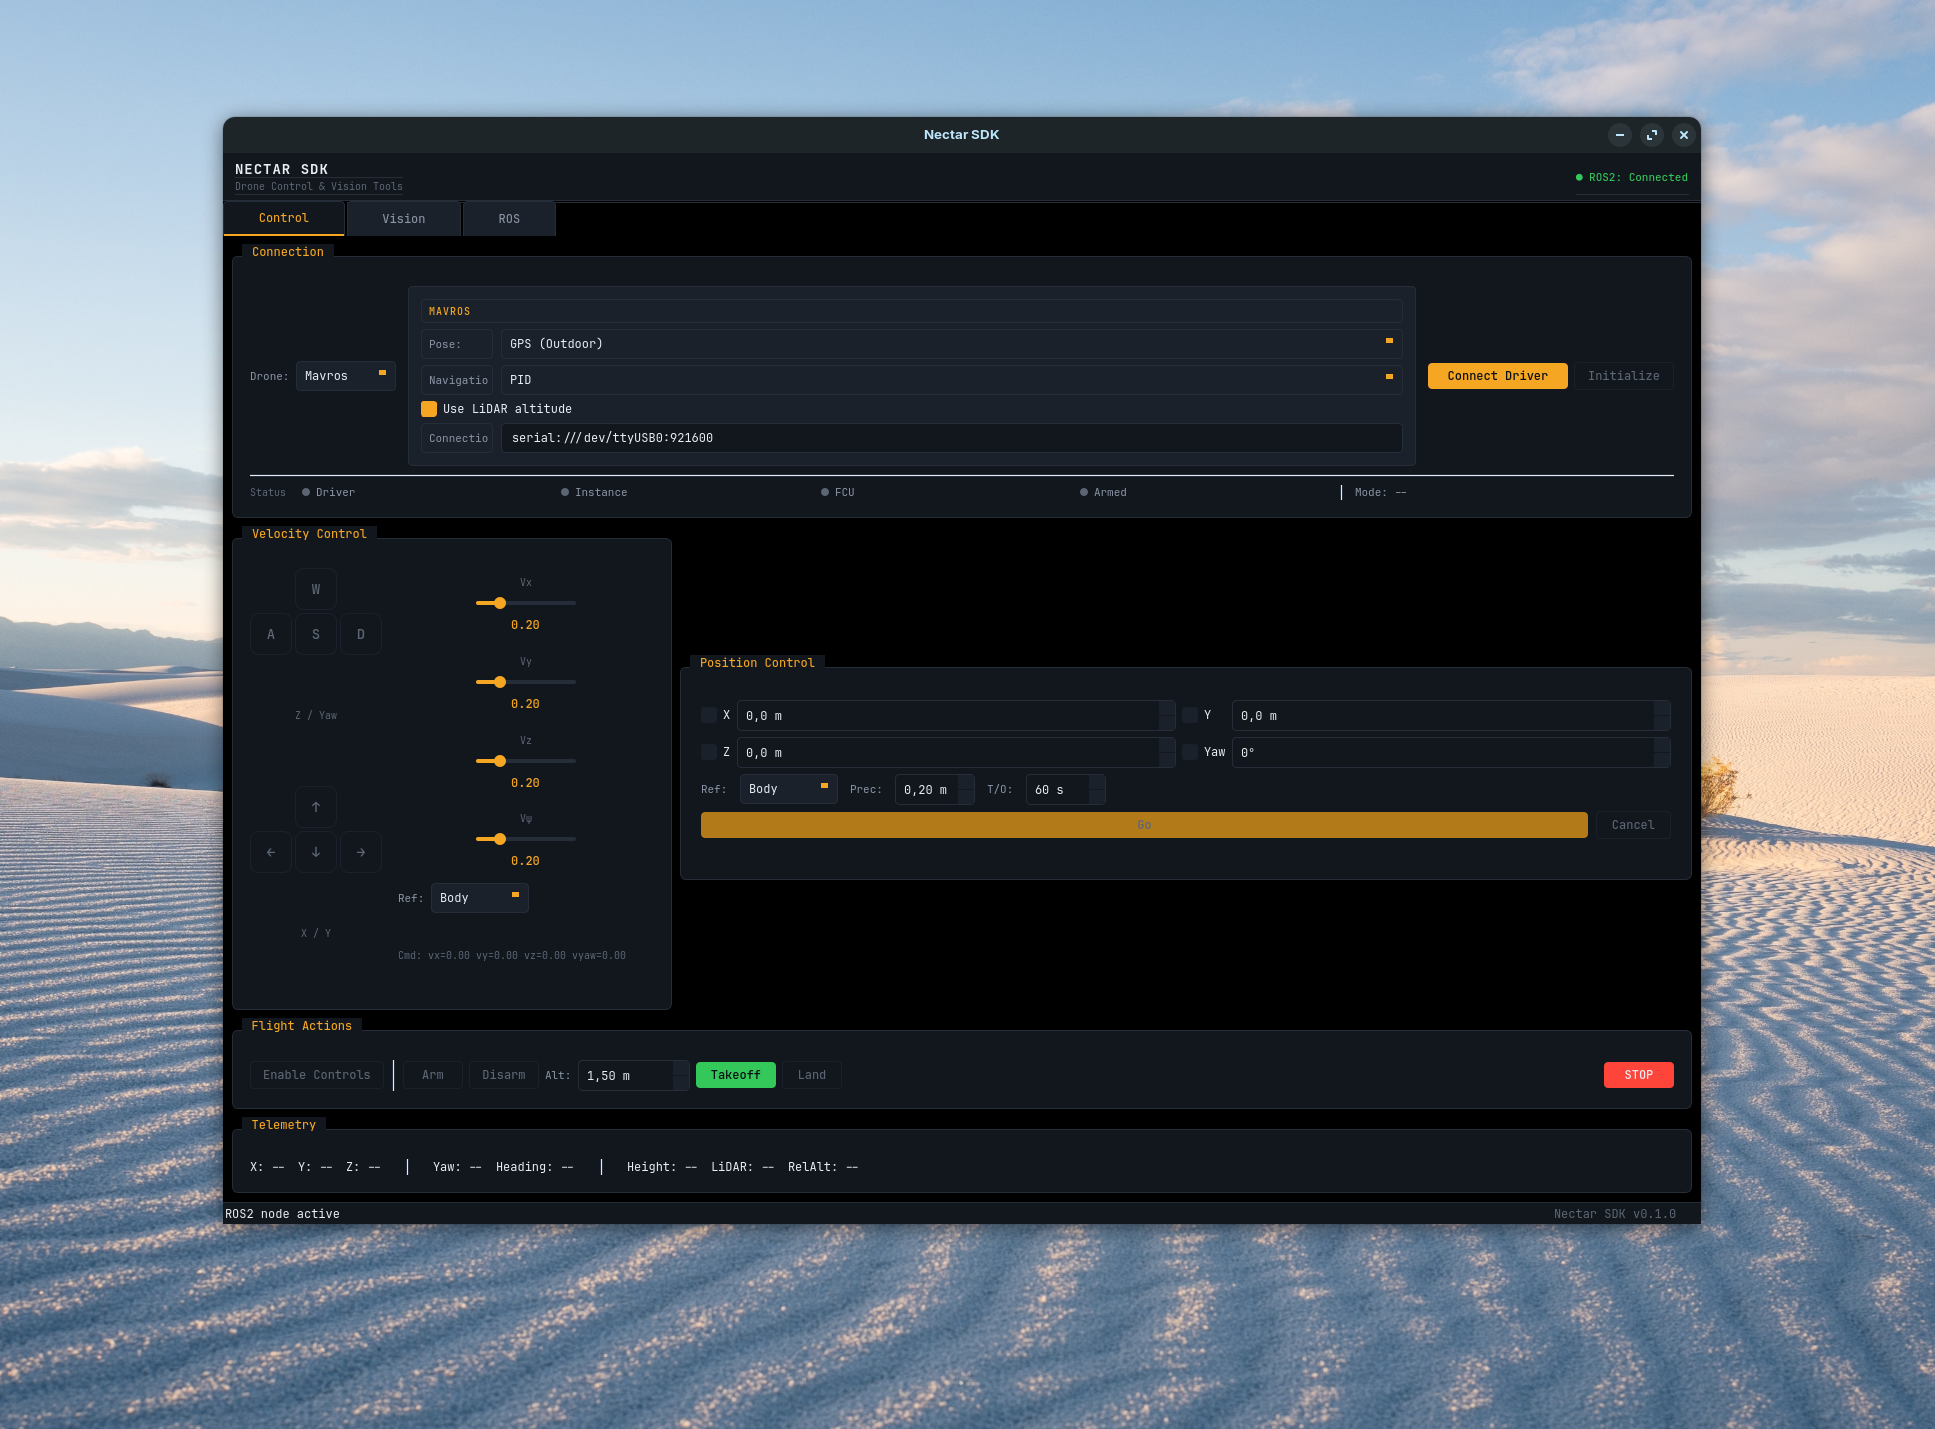
Task: Switch to the Control tab
Action: tap(284, 218)
